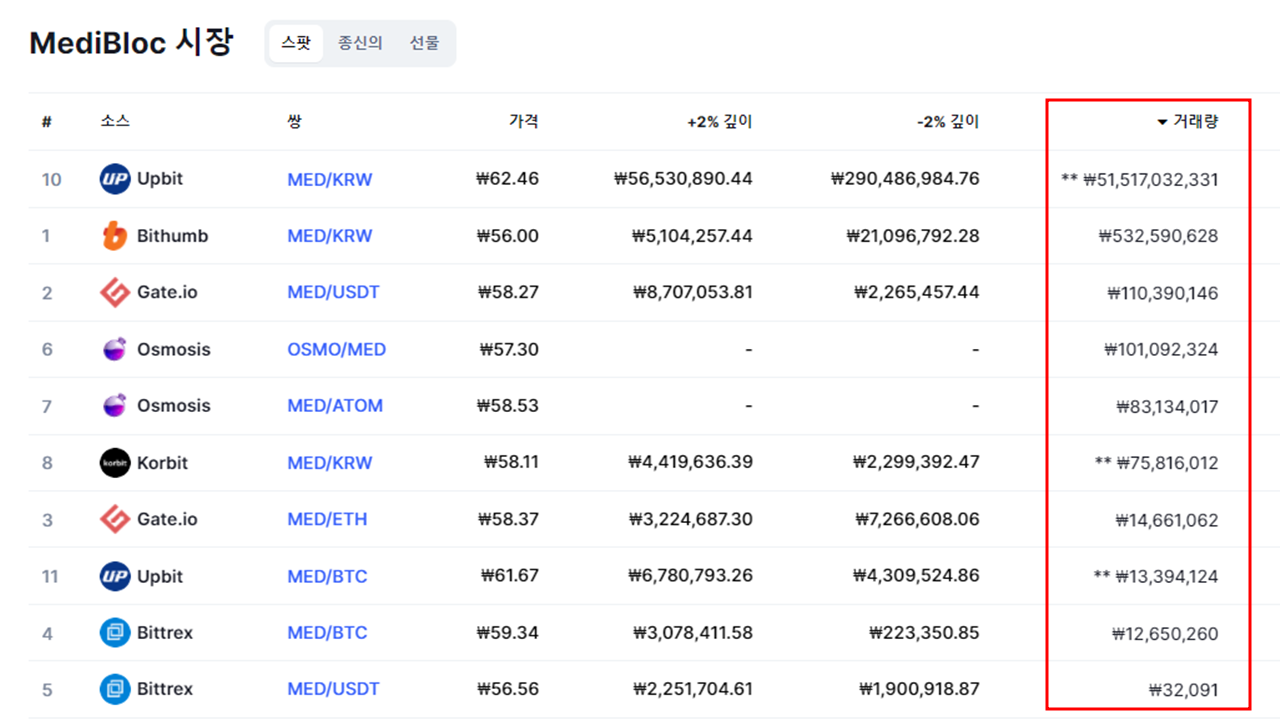Click the Korbit exchange logo
Viewport: 1280px width, 720px height.
115,463
